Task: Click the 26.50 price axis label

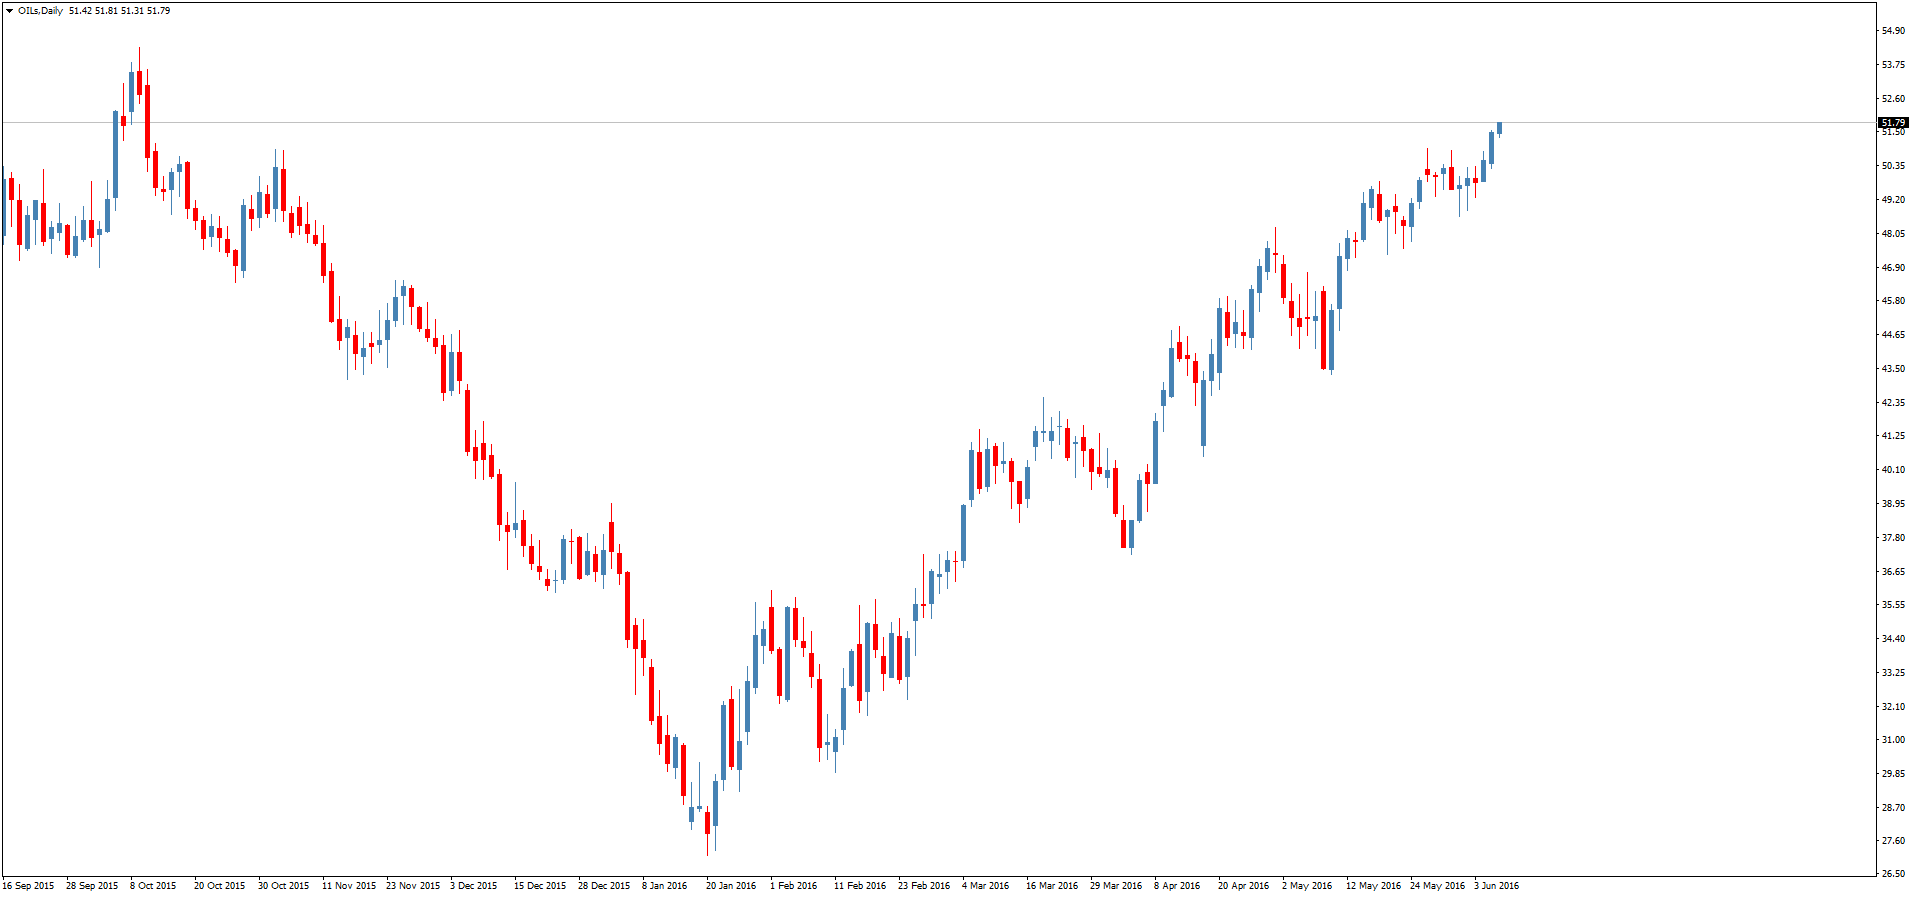Action: pyautogui.click(x=1892, y=874)
